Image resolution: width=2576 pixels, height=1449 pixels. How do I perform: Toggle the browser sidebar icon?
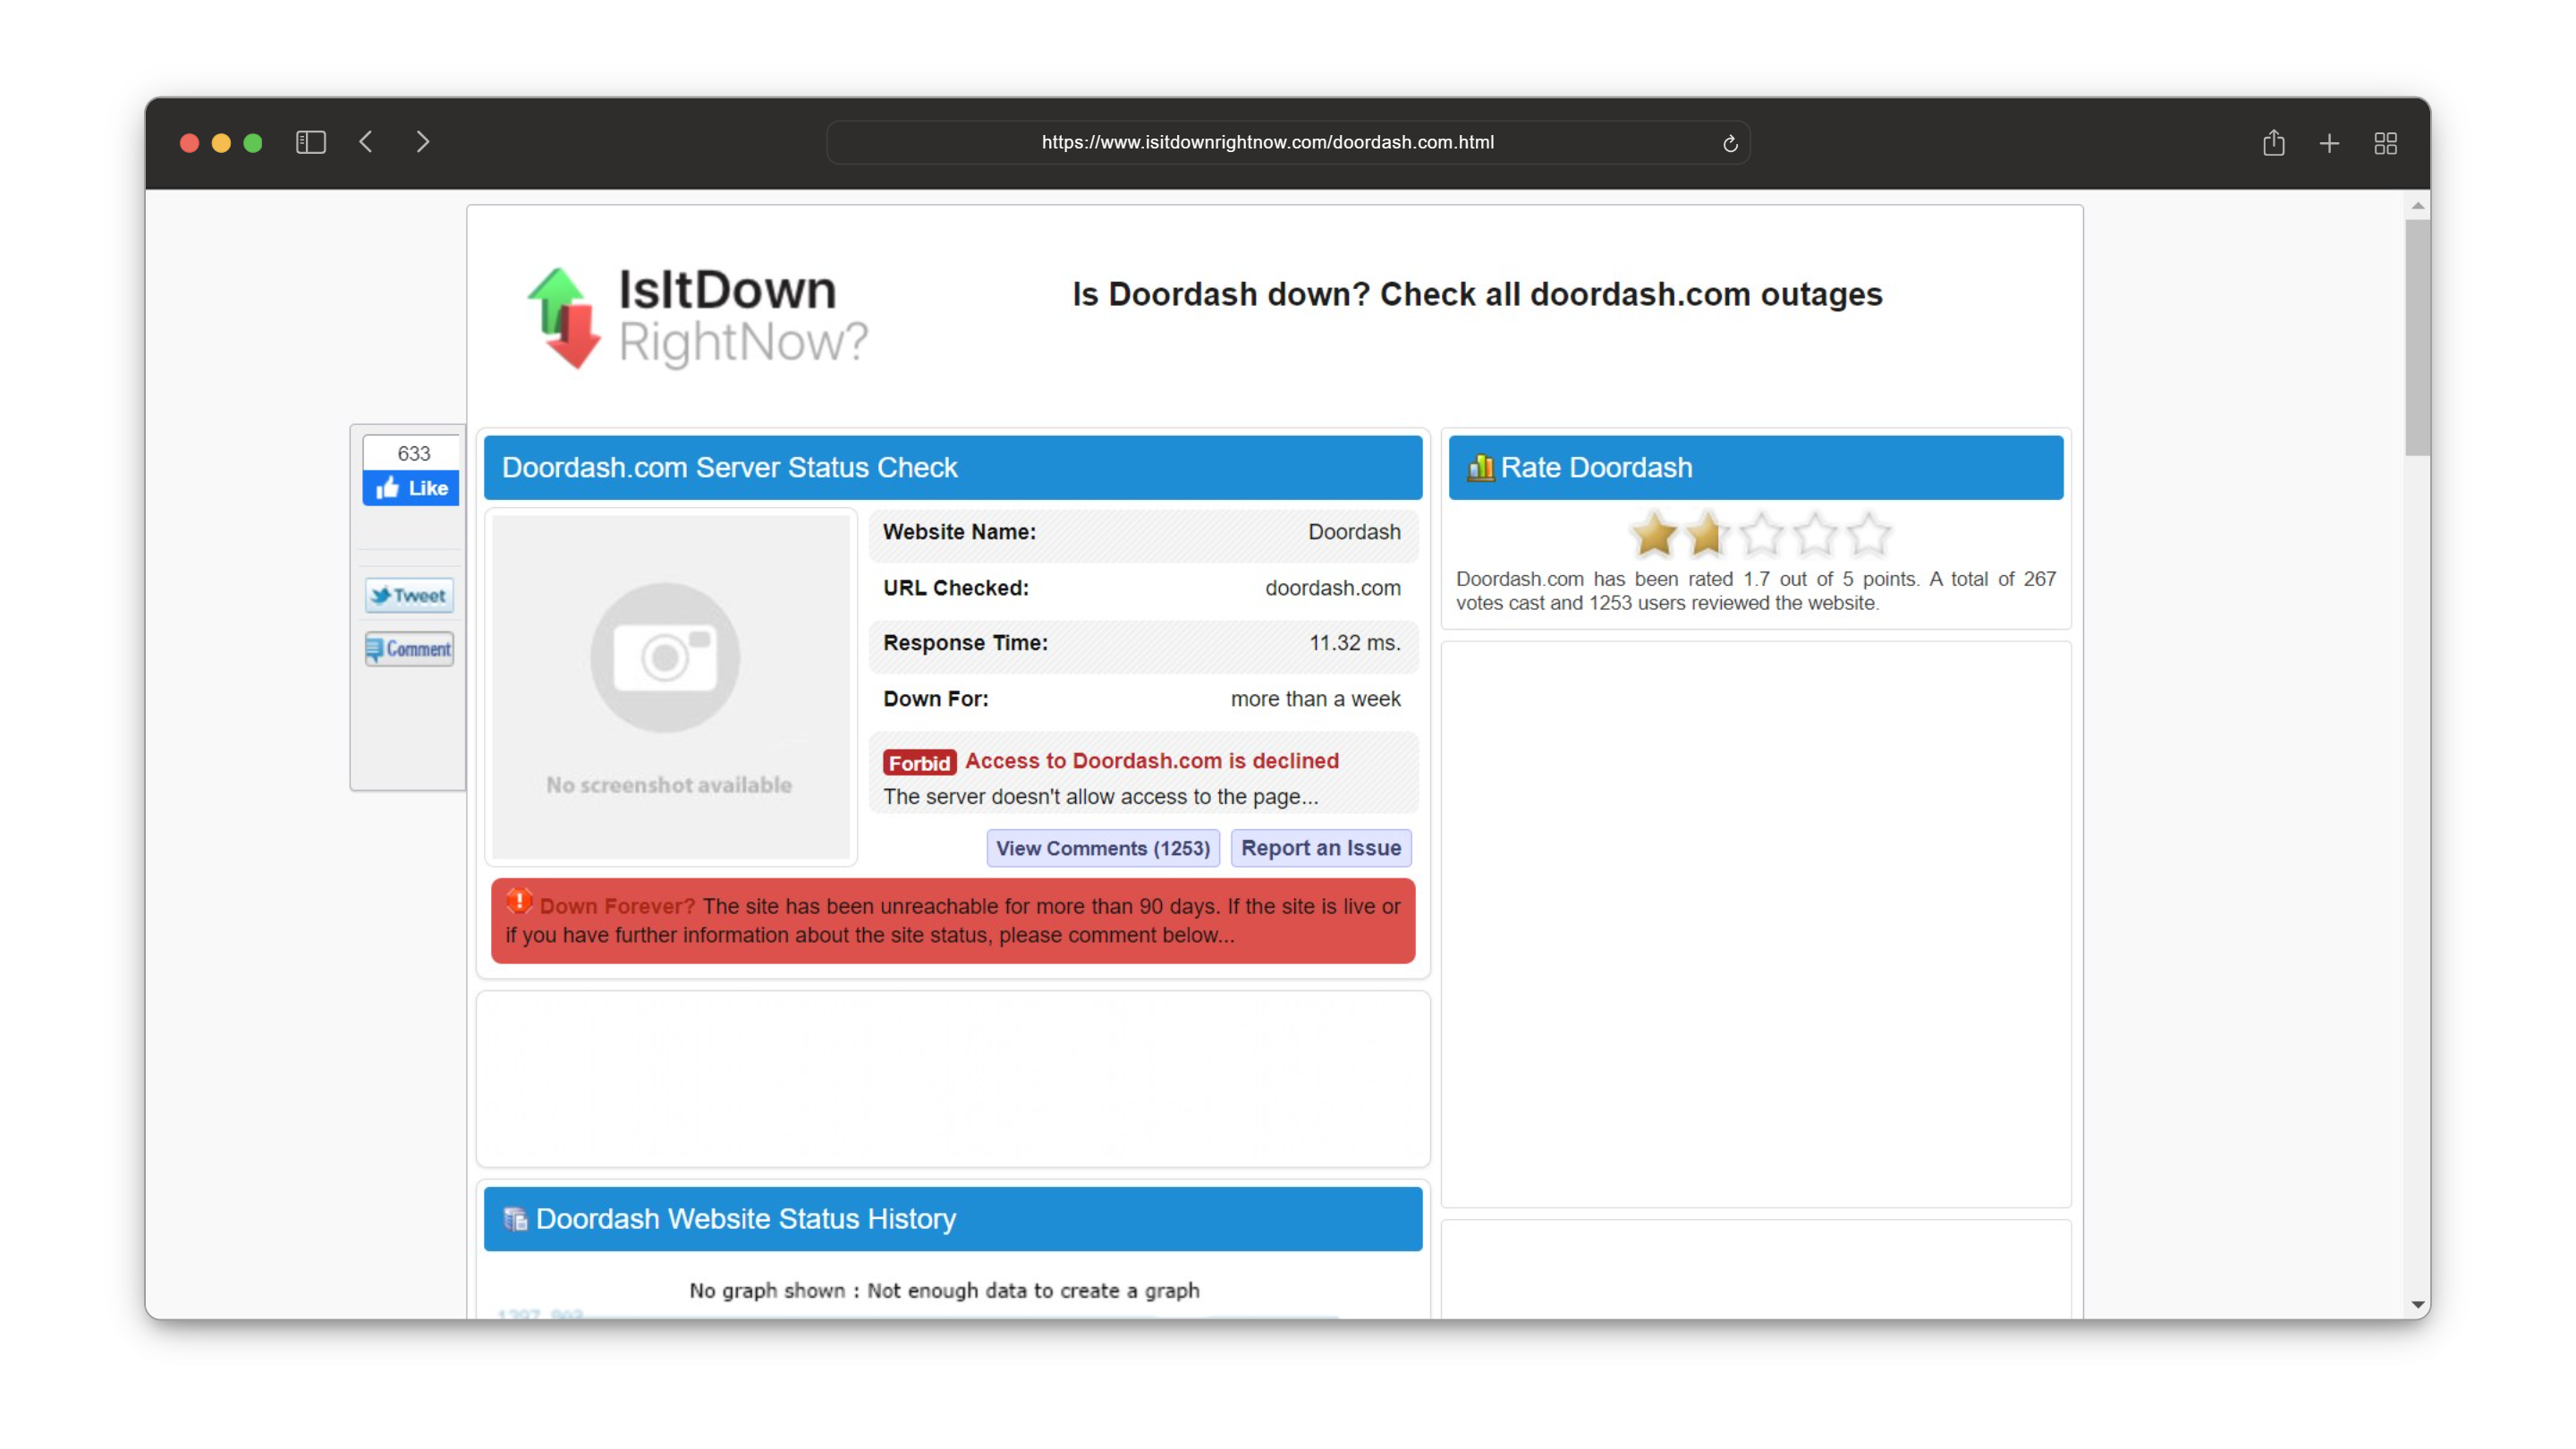pyautogui.click(x=311, y=143)
